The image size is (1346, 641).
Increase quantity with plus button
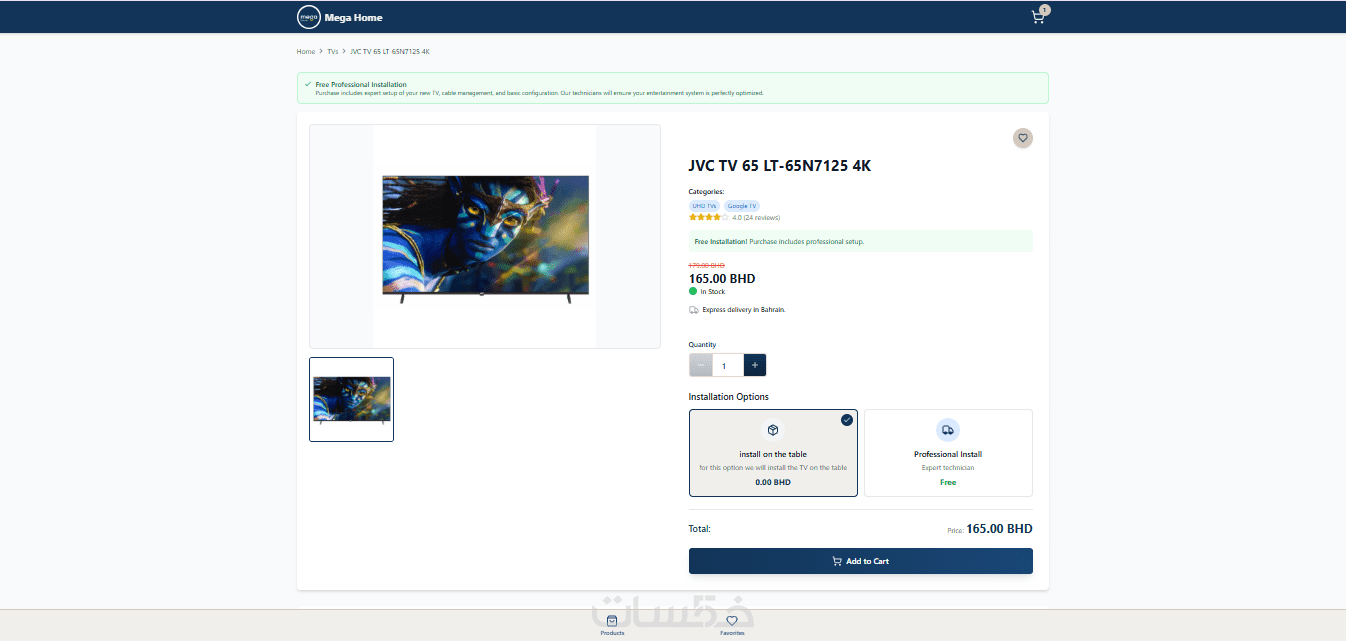755,365
